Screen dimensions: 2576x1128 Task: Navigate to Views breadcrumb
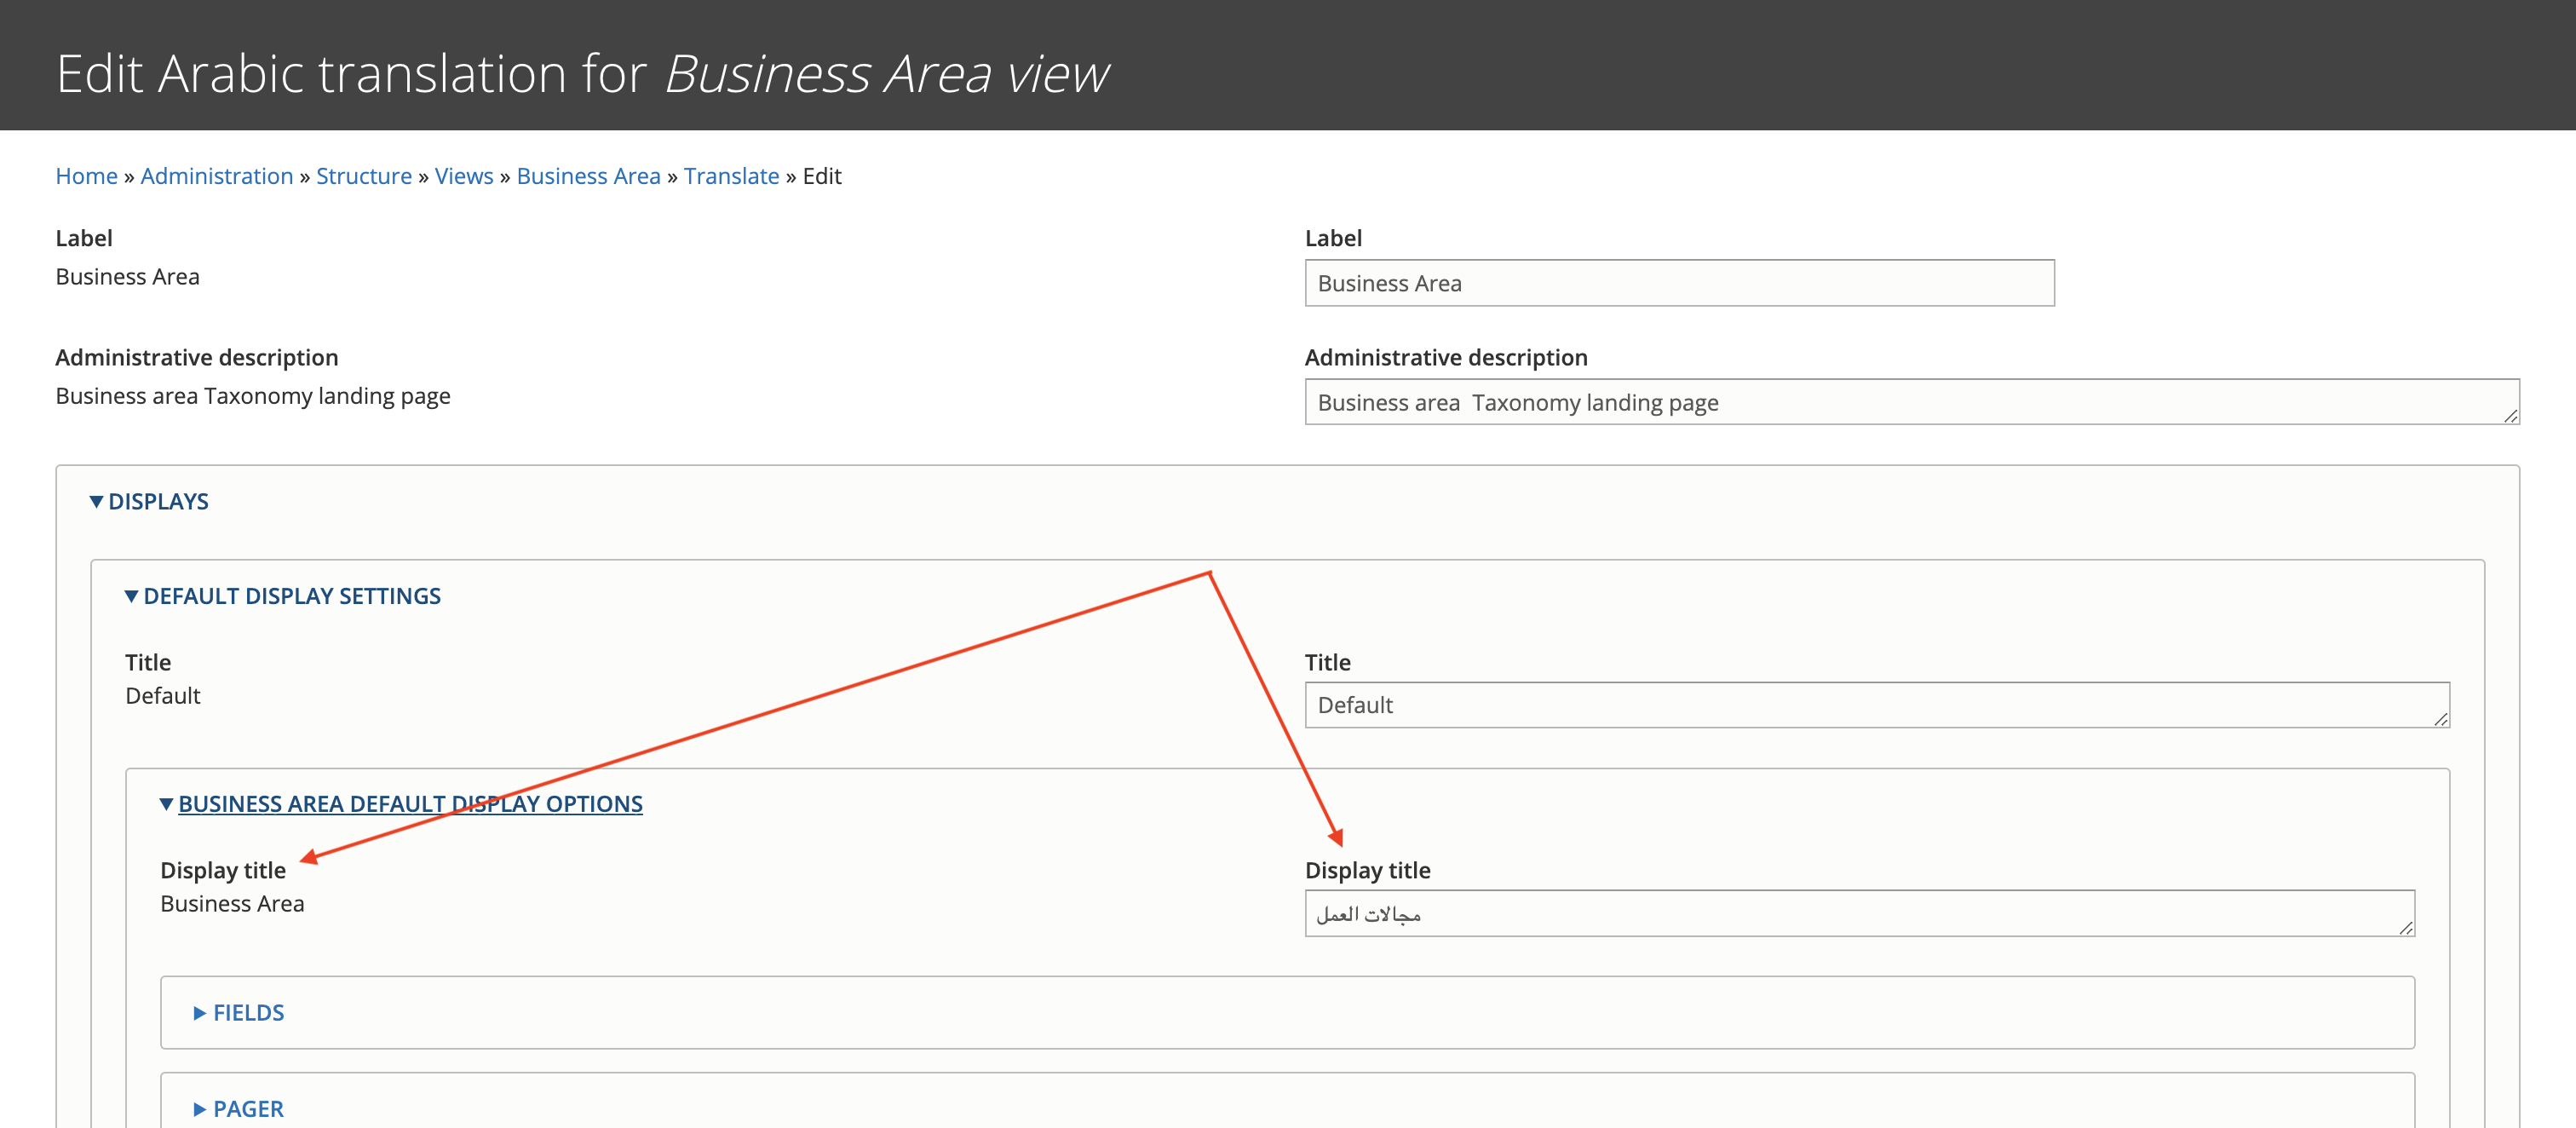click(463, 176)
